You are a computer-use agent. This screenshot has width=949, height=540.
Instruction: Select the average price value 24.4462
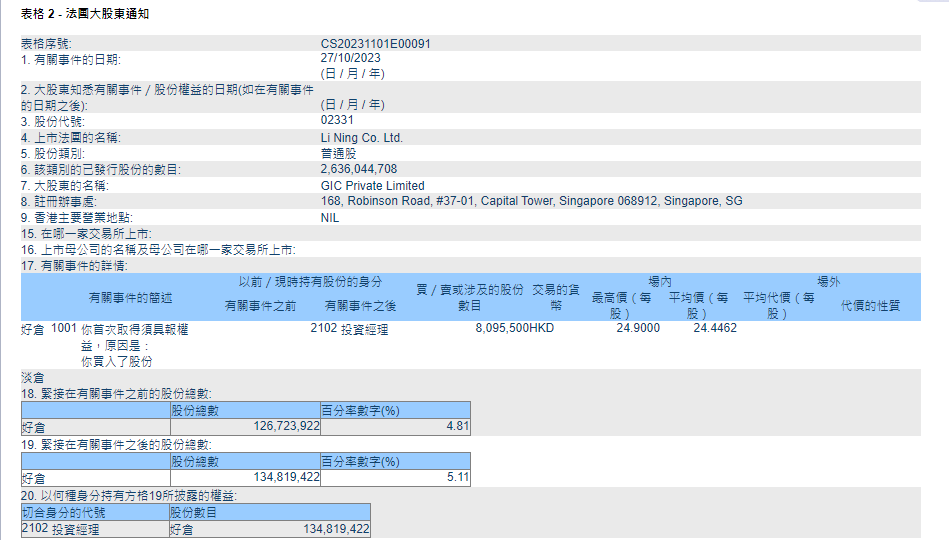click(715, 328)
